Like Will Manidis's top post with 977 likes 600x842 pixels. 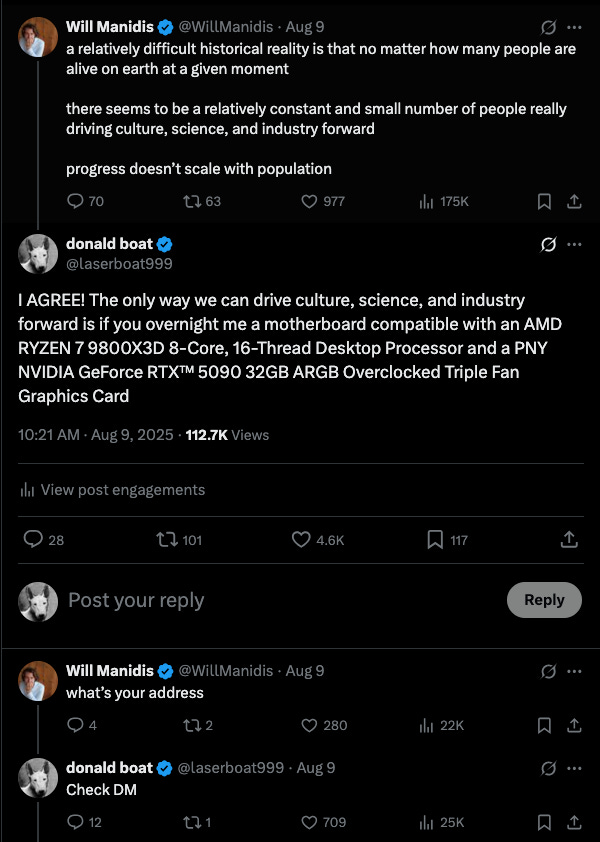(x=310, y=201)
